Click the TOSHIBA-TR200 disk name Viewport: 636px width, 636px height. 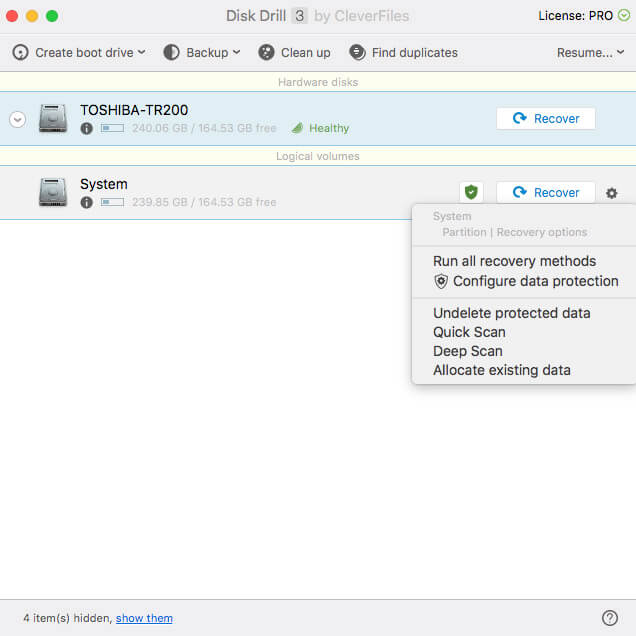(x=134, y=110)
